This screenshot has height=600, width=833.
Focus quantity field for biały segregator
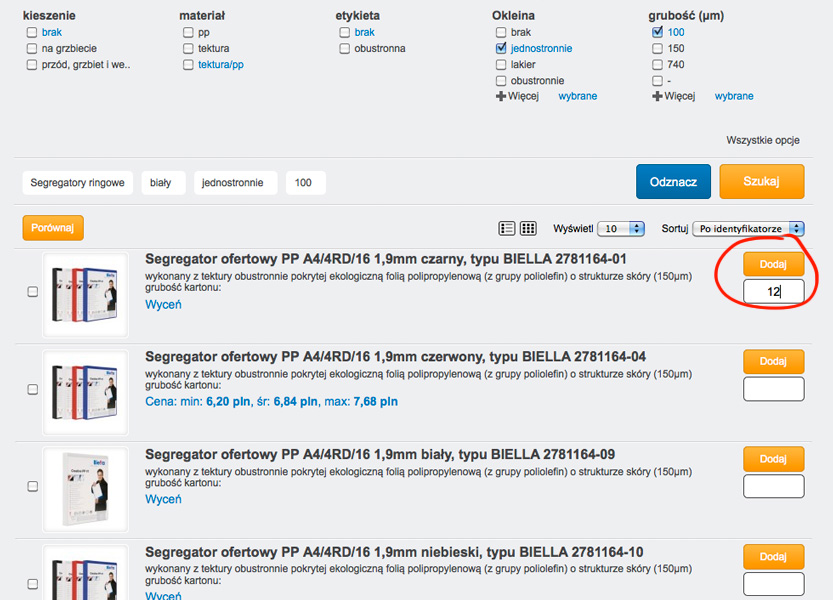click(774, 486)
